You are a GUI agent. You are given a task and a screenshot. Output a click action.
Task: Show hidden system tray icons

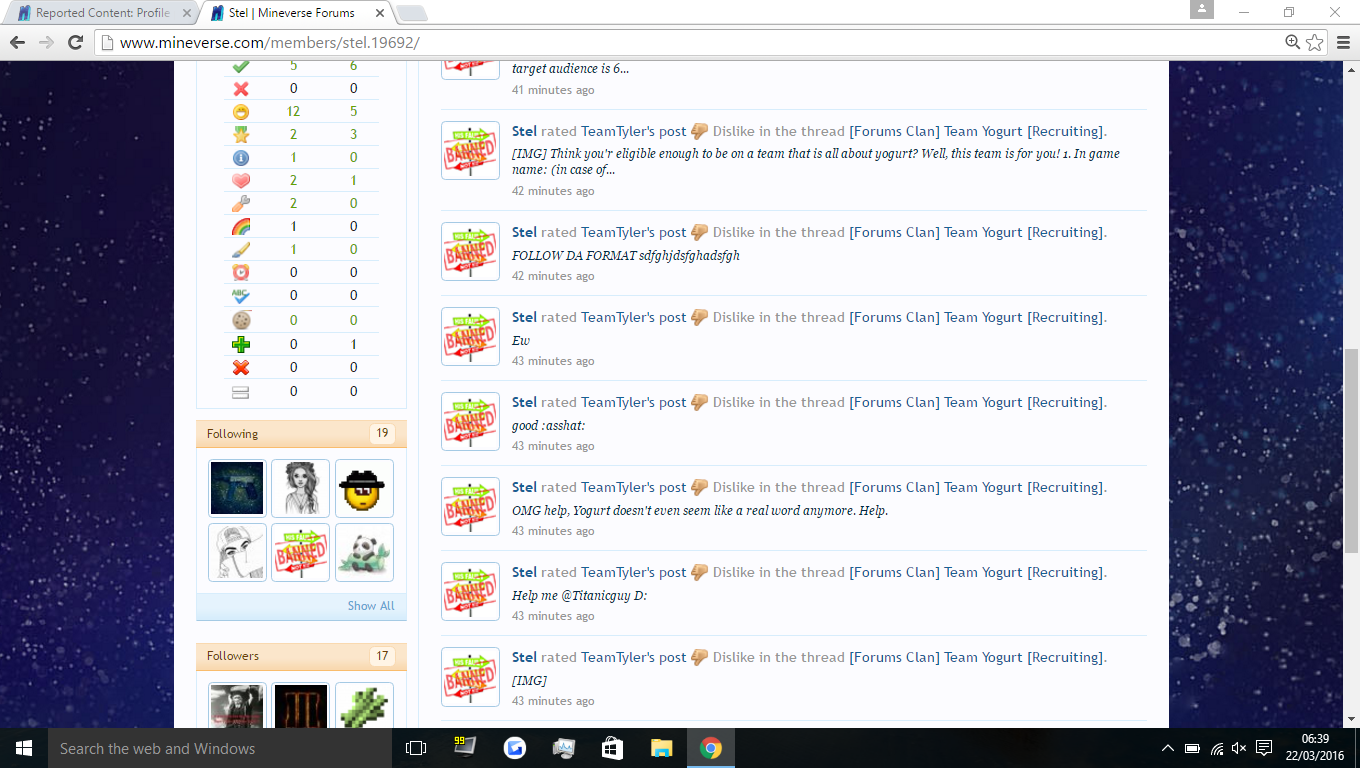coord(1167,748)
